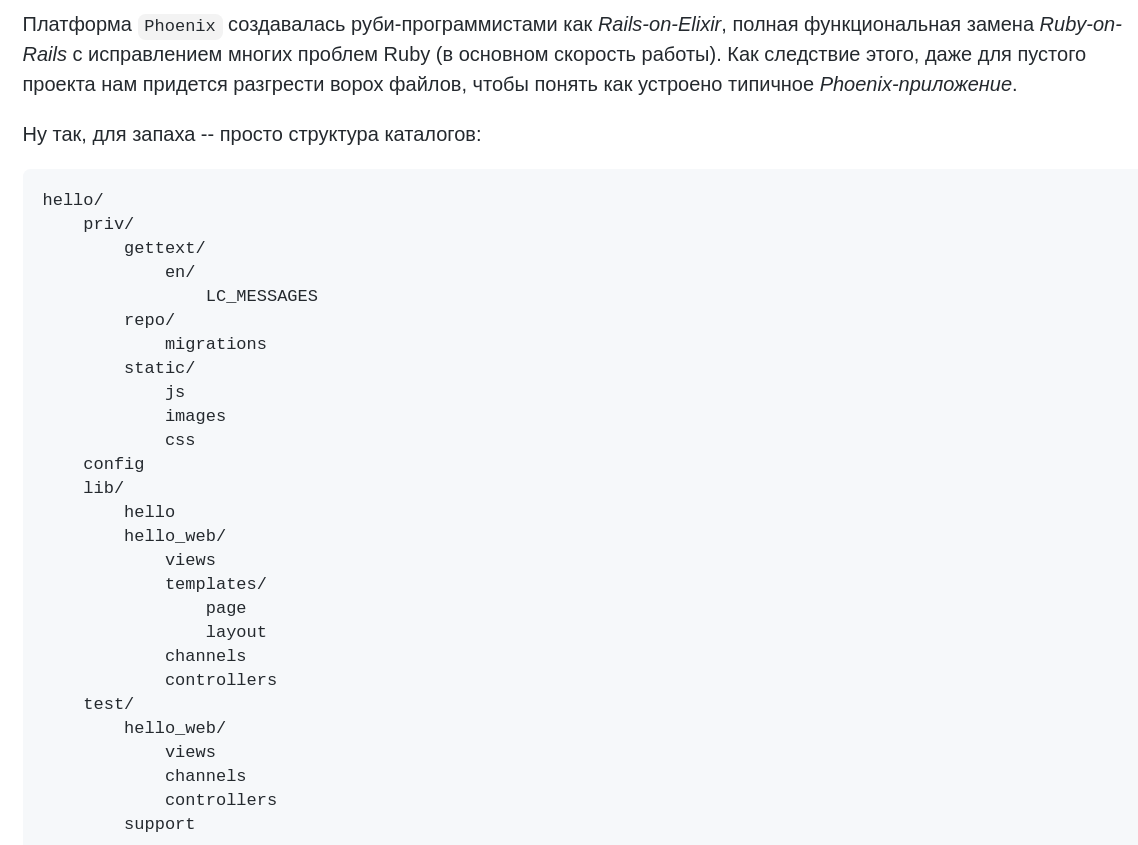Select the "migrations" entry
Viewport: 1138px width, 845px height.
[x=215, y=344]
